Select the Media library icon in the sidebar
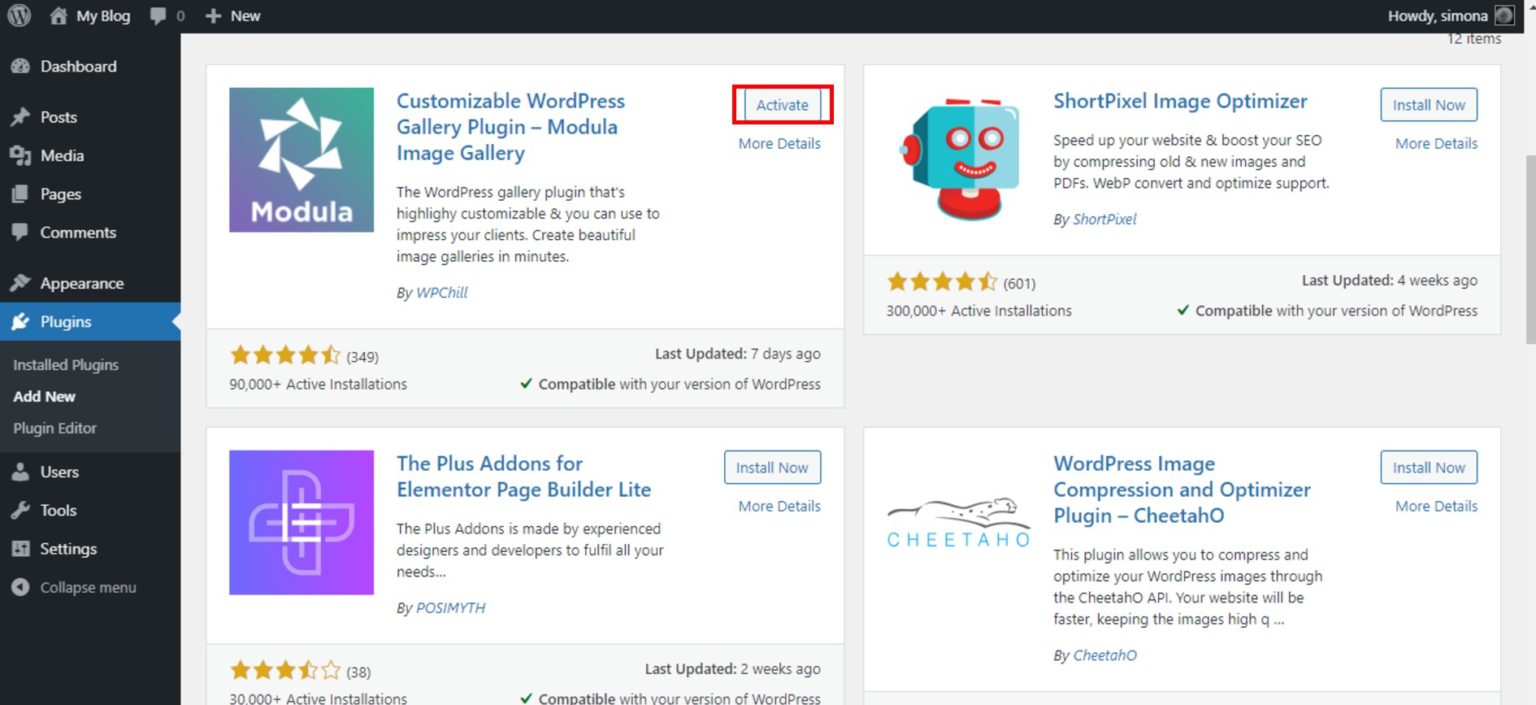Viewport: 1536px width, 705px height. click(x=22, y=155)
